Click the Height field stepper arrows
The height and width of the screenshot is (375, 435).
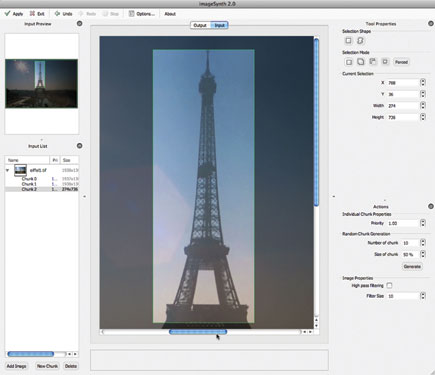click(423, 117)
